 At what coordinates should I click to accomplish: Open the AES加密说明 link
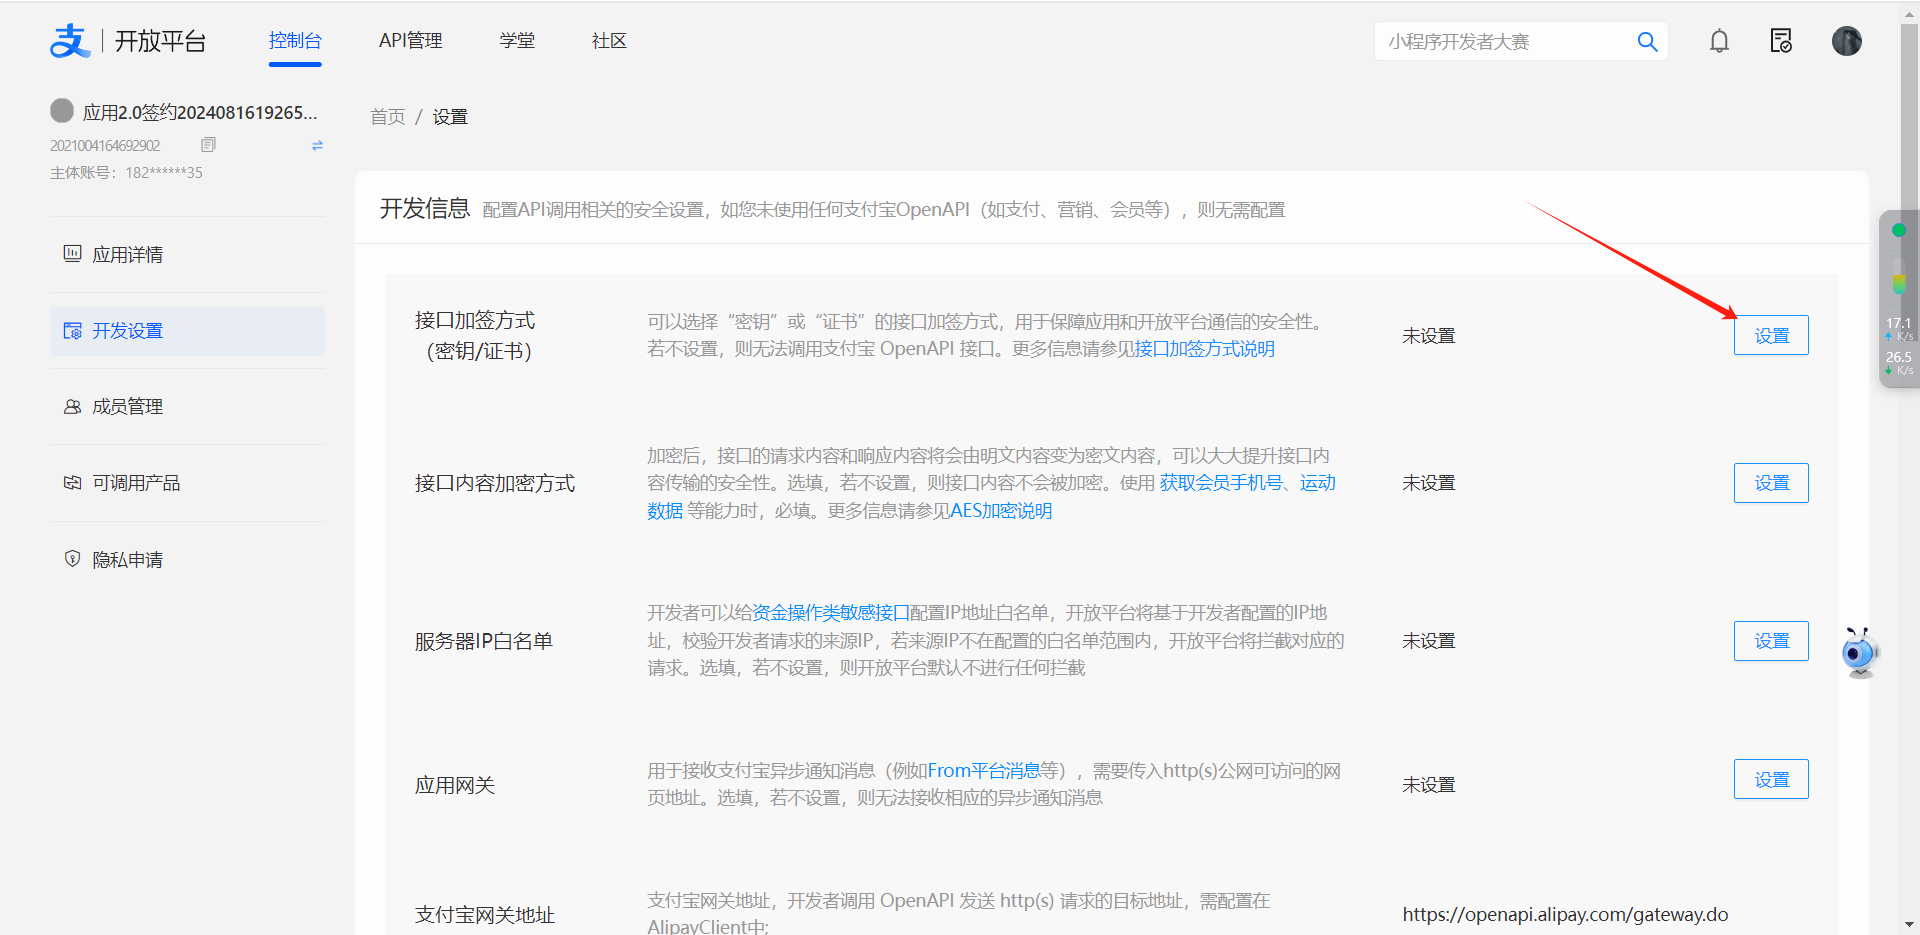coord(1000,511)
